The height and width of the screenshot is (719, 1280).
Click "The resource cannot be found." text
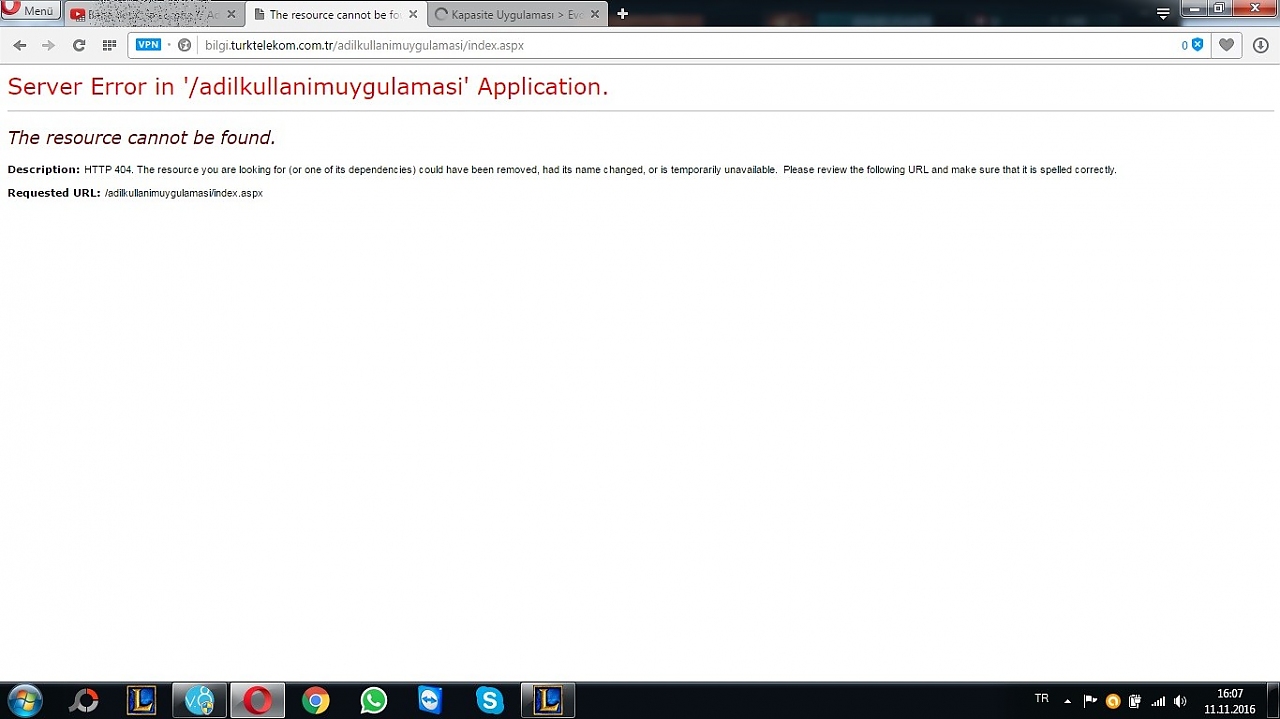(141, 138)
